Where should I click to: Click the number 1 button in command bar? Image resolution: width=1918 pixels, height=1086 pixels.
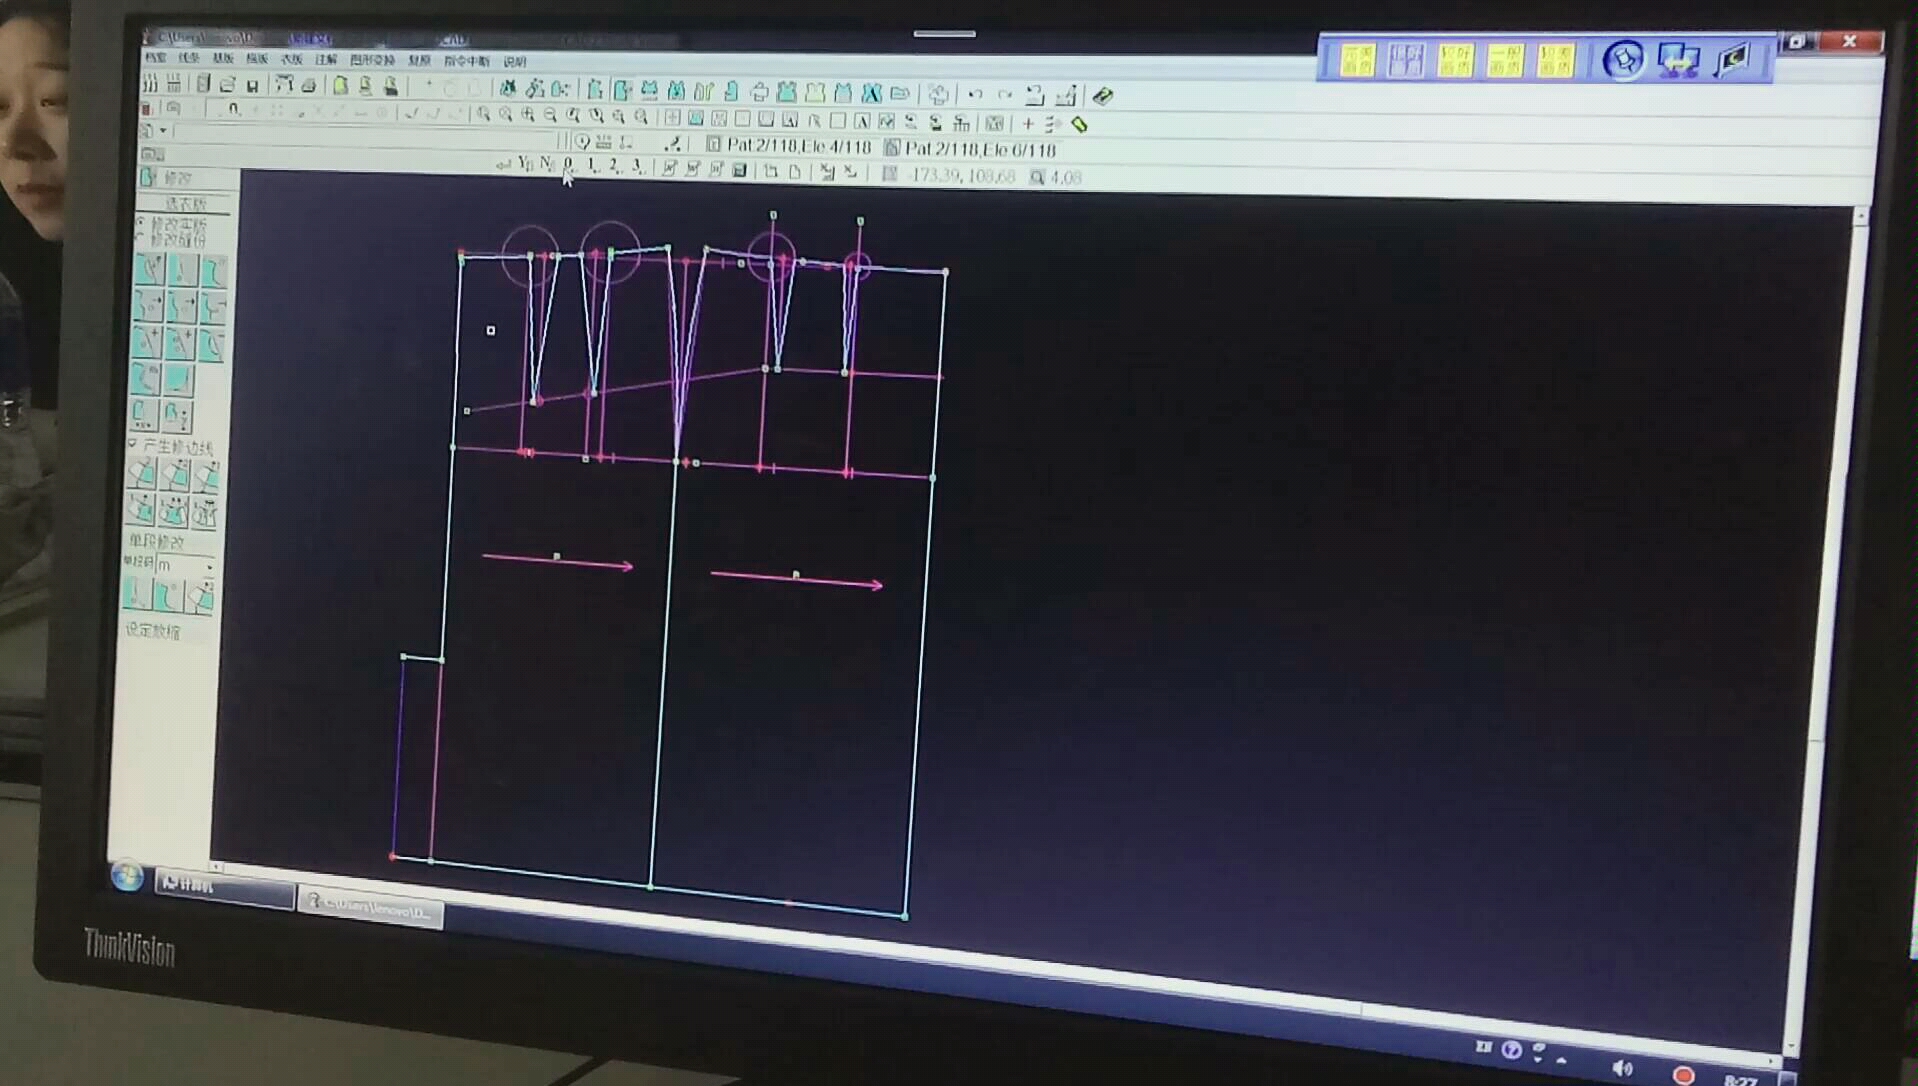pyautogui.click(x=591, y=165)
